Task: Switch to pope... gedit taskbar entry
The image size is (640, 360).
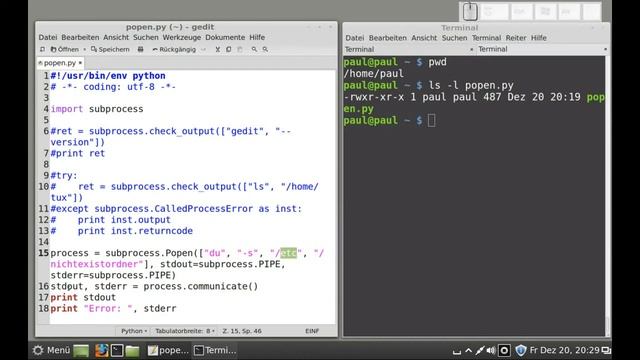Action: [168, 351]
